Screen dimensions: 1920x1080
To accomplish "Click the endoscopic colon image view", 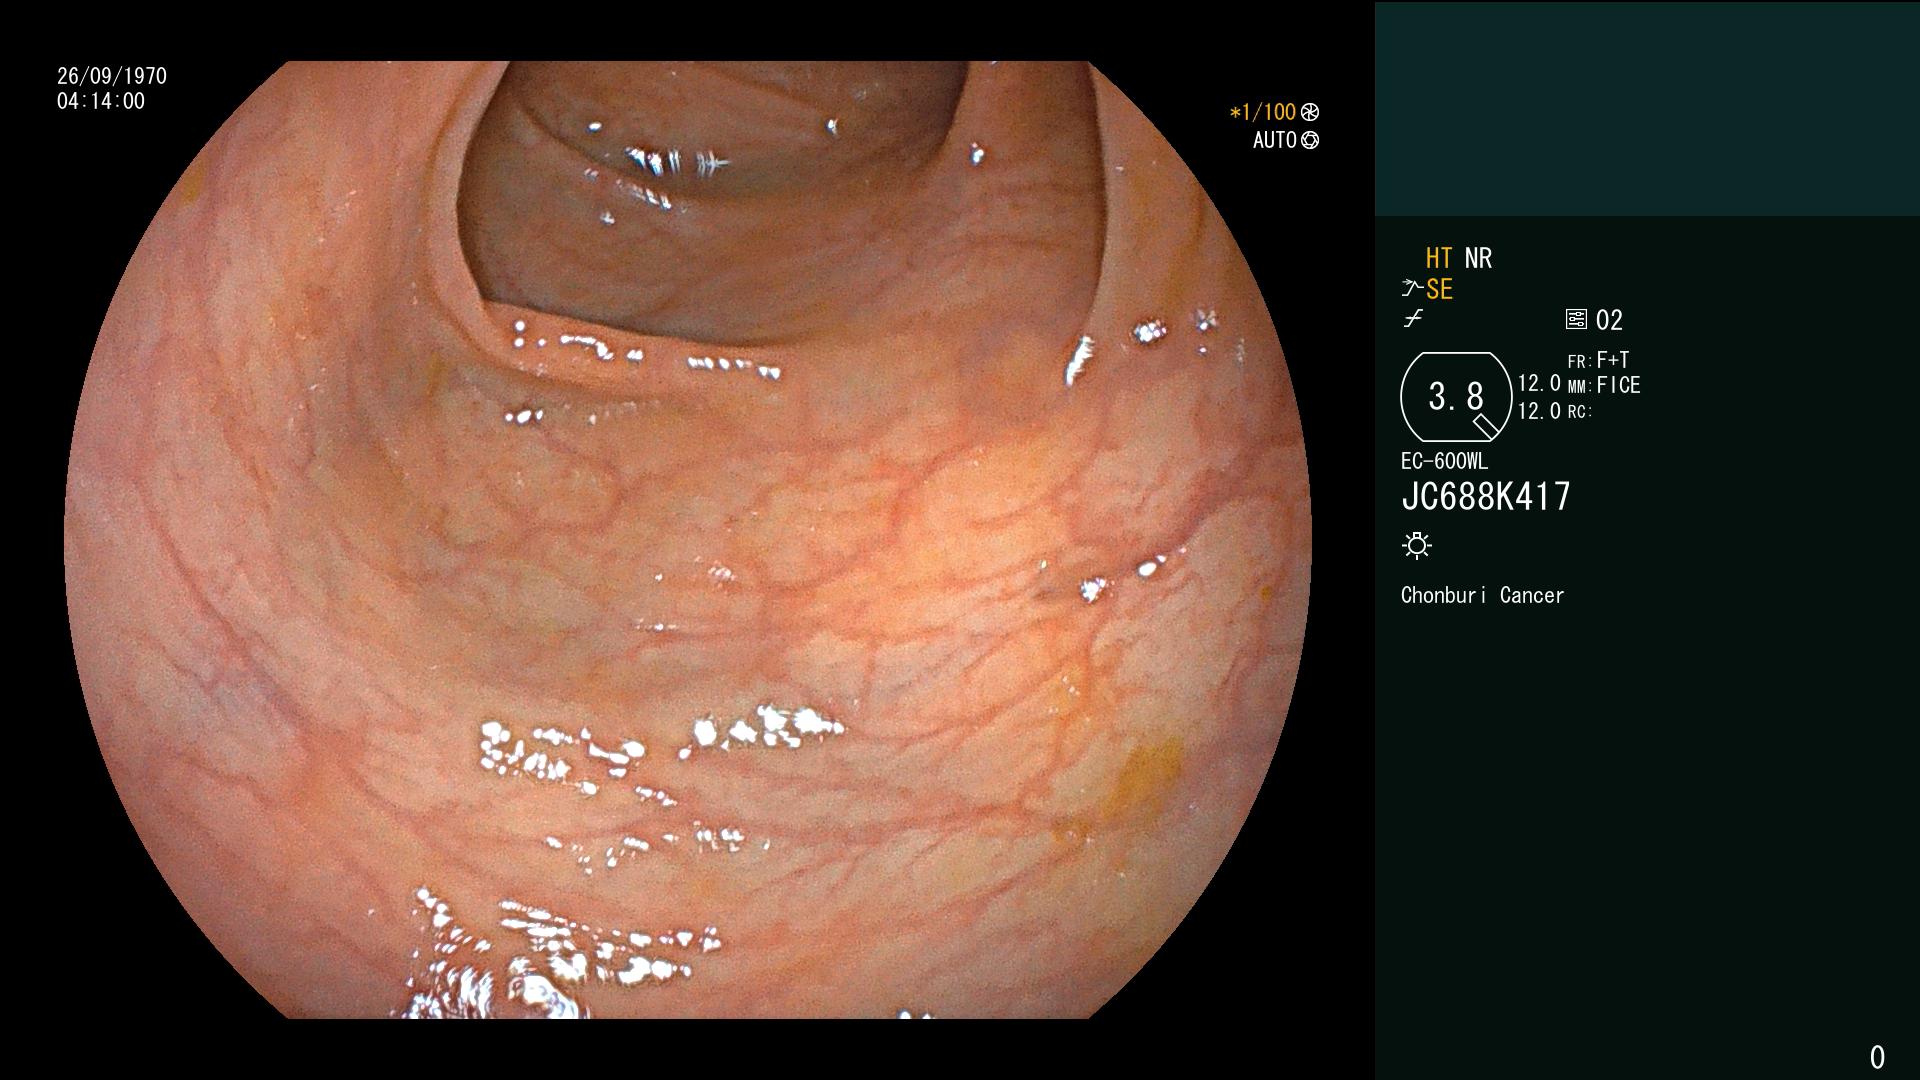I will tap(688, 540).
